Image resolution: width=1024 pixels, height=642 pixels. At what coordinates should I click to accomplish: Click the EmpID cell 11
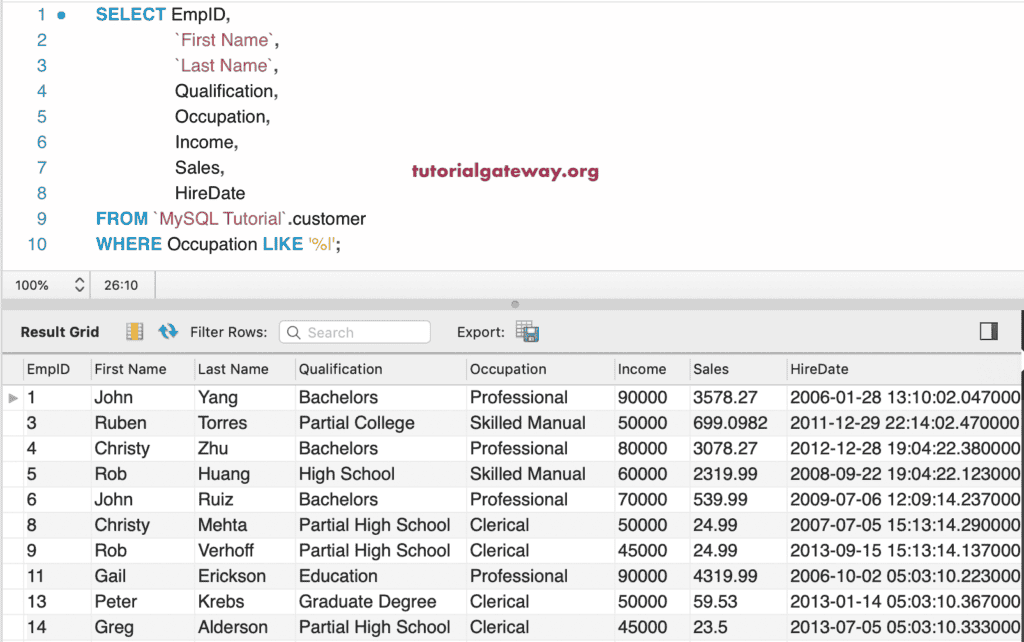tap(35, 575)
